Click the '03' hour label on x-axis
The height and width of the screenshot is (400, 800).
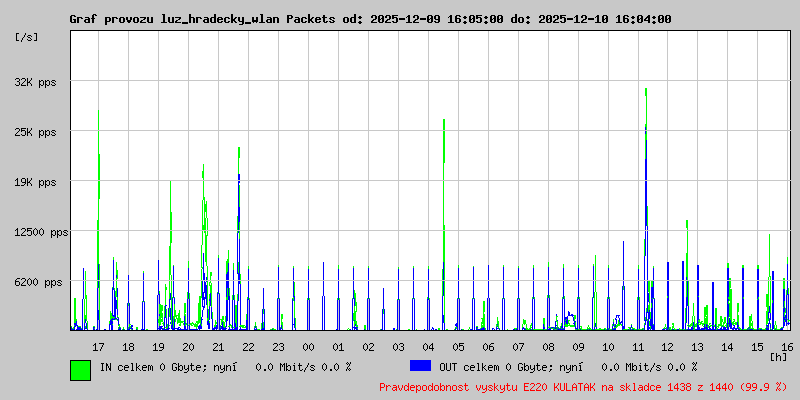tap(398, 347)
